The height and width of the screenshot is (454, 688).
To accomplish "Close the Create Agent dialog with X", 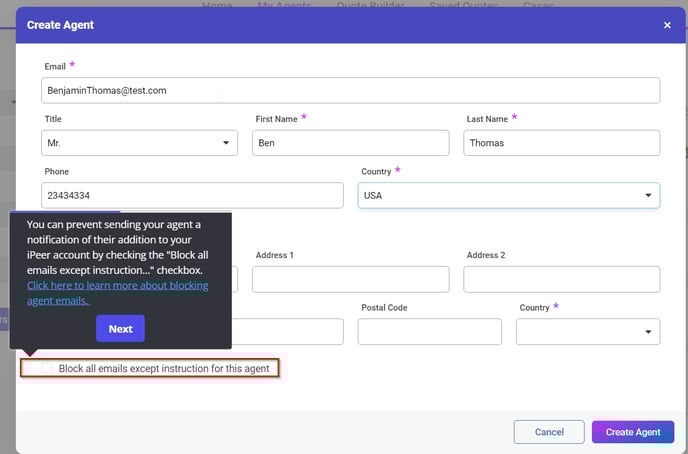I will click(667, 25).
